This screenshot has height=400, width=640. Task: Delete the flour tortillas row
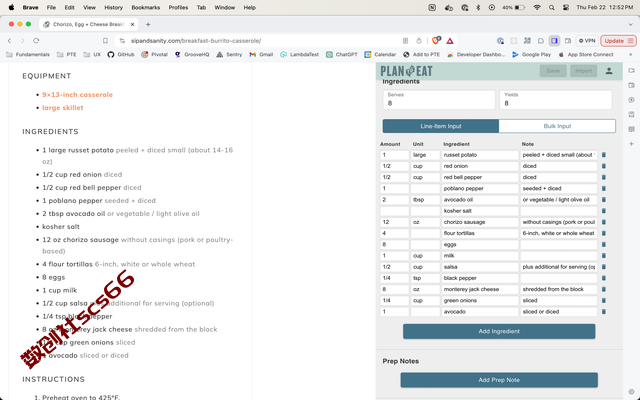(604, 233)
